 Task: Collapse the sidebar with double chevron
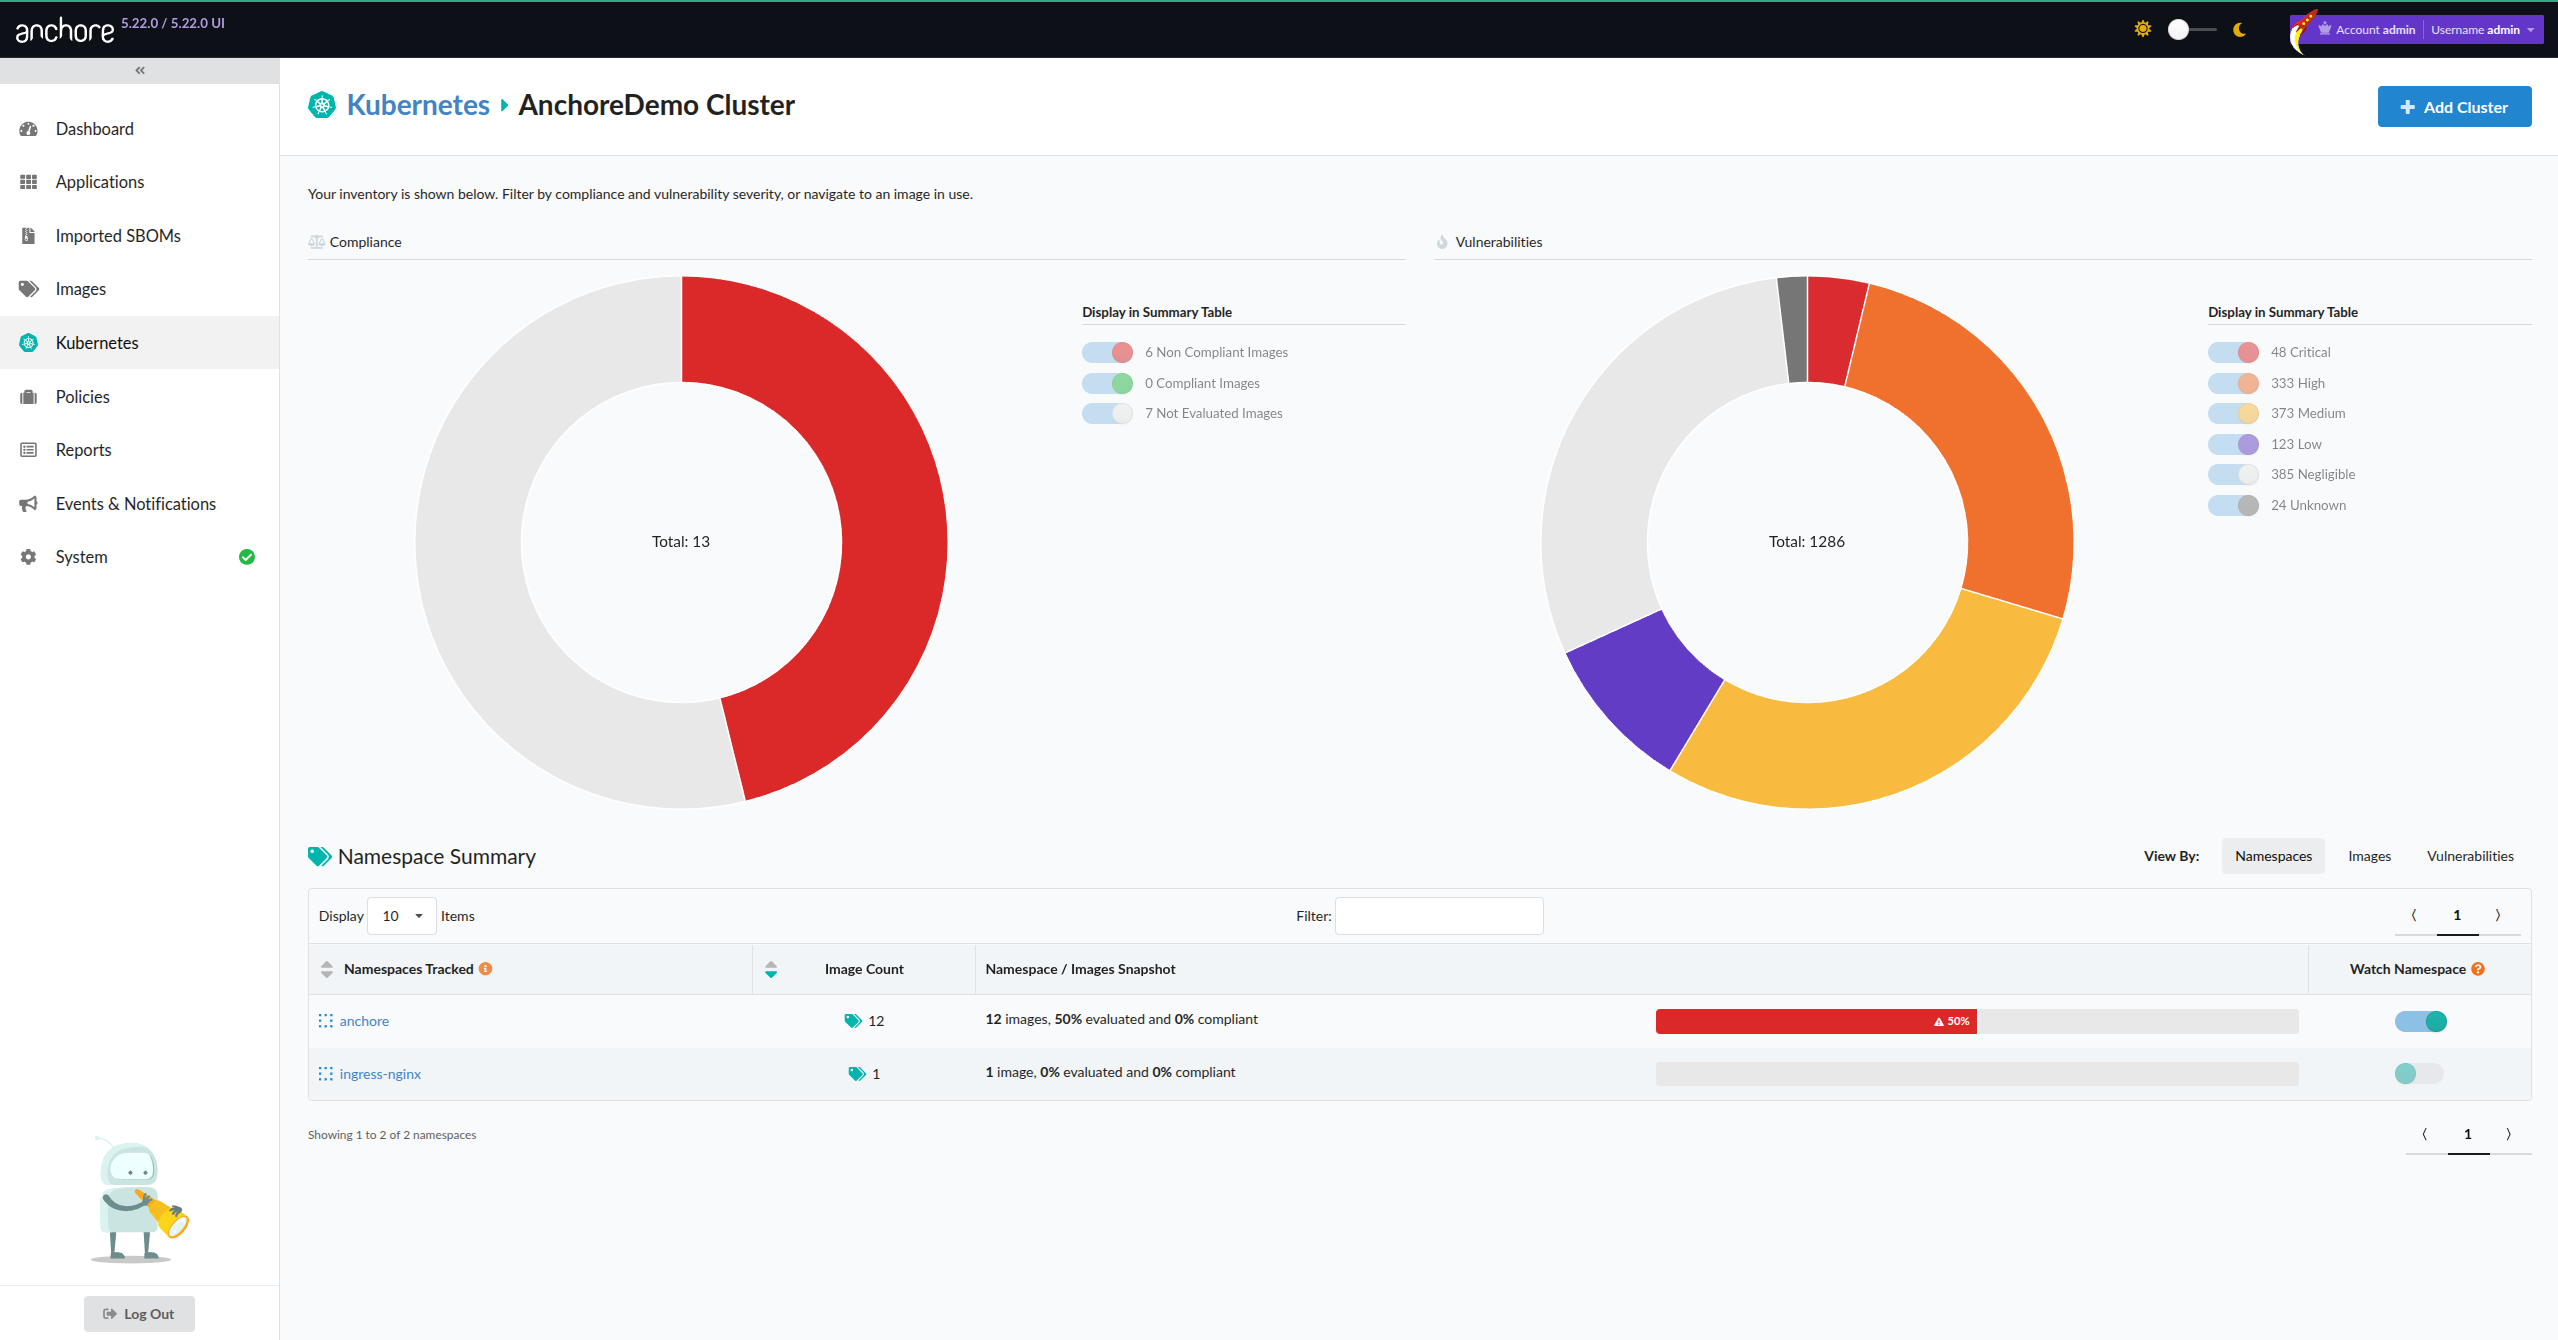140,70
